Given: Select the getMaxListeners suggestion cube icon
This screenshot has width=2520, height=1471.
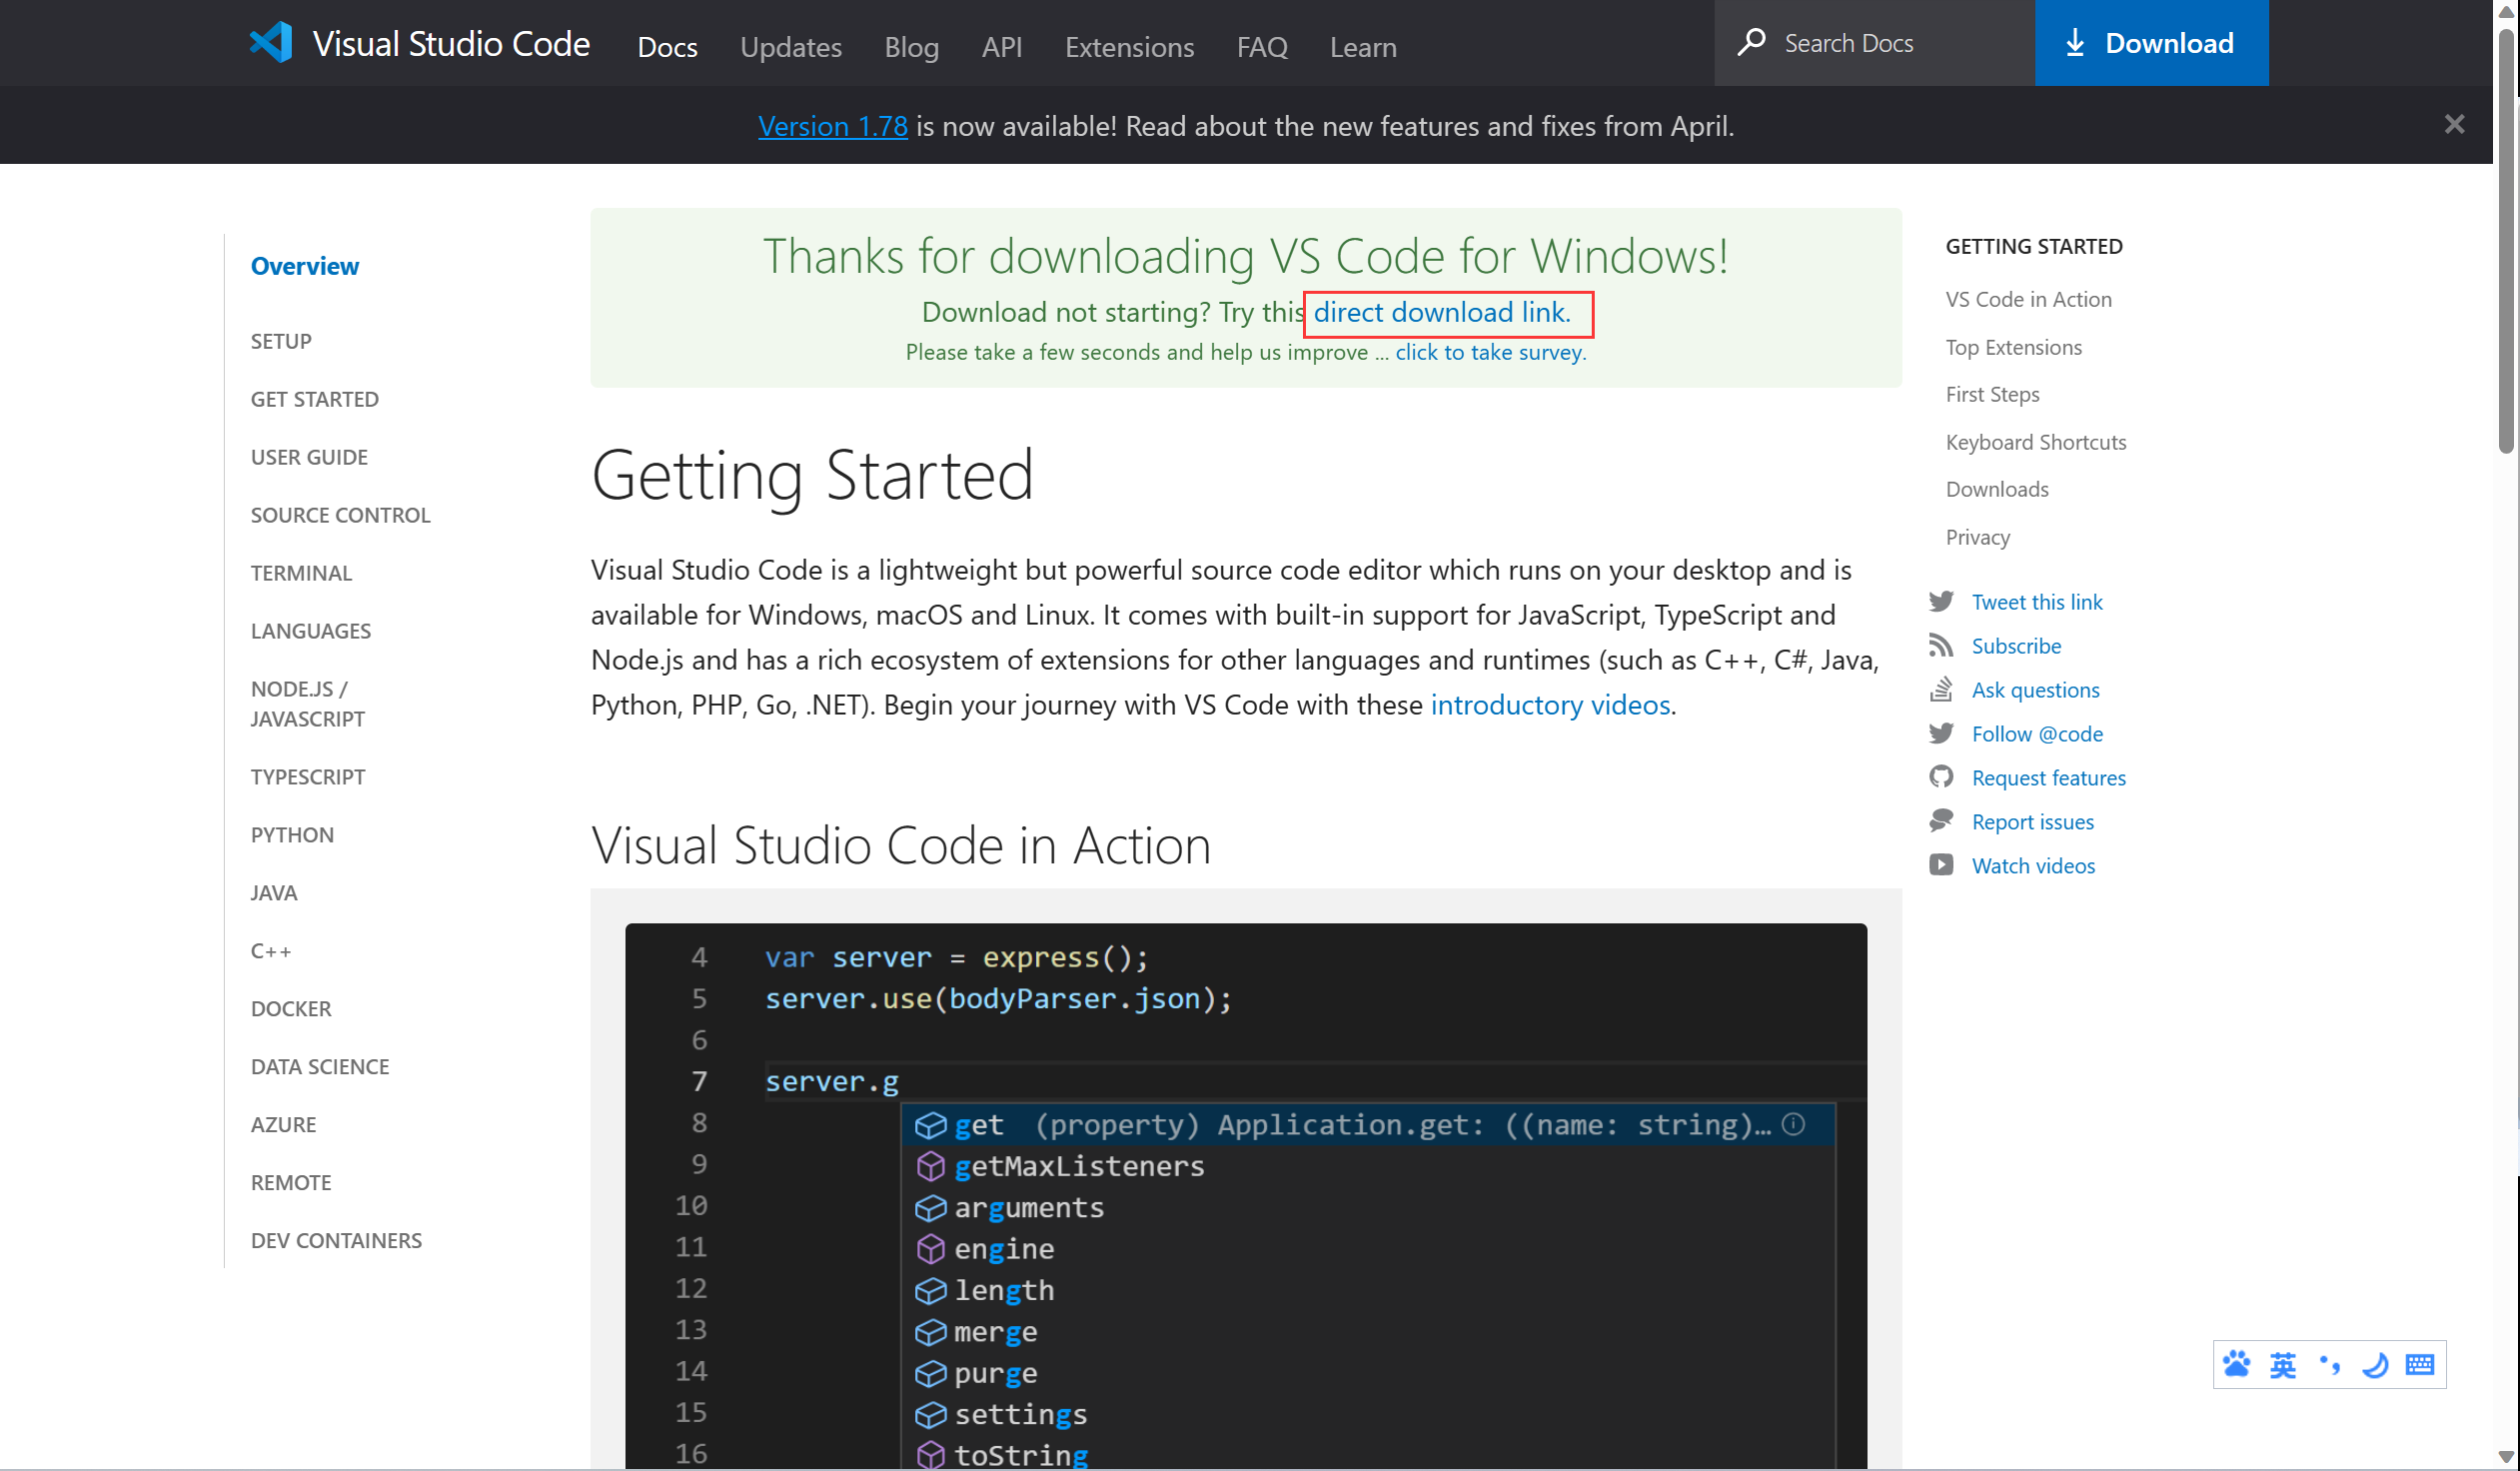Looking at the screenshot, I should pos(930,1166).
